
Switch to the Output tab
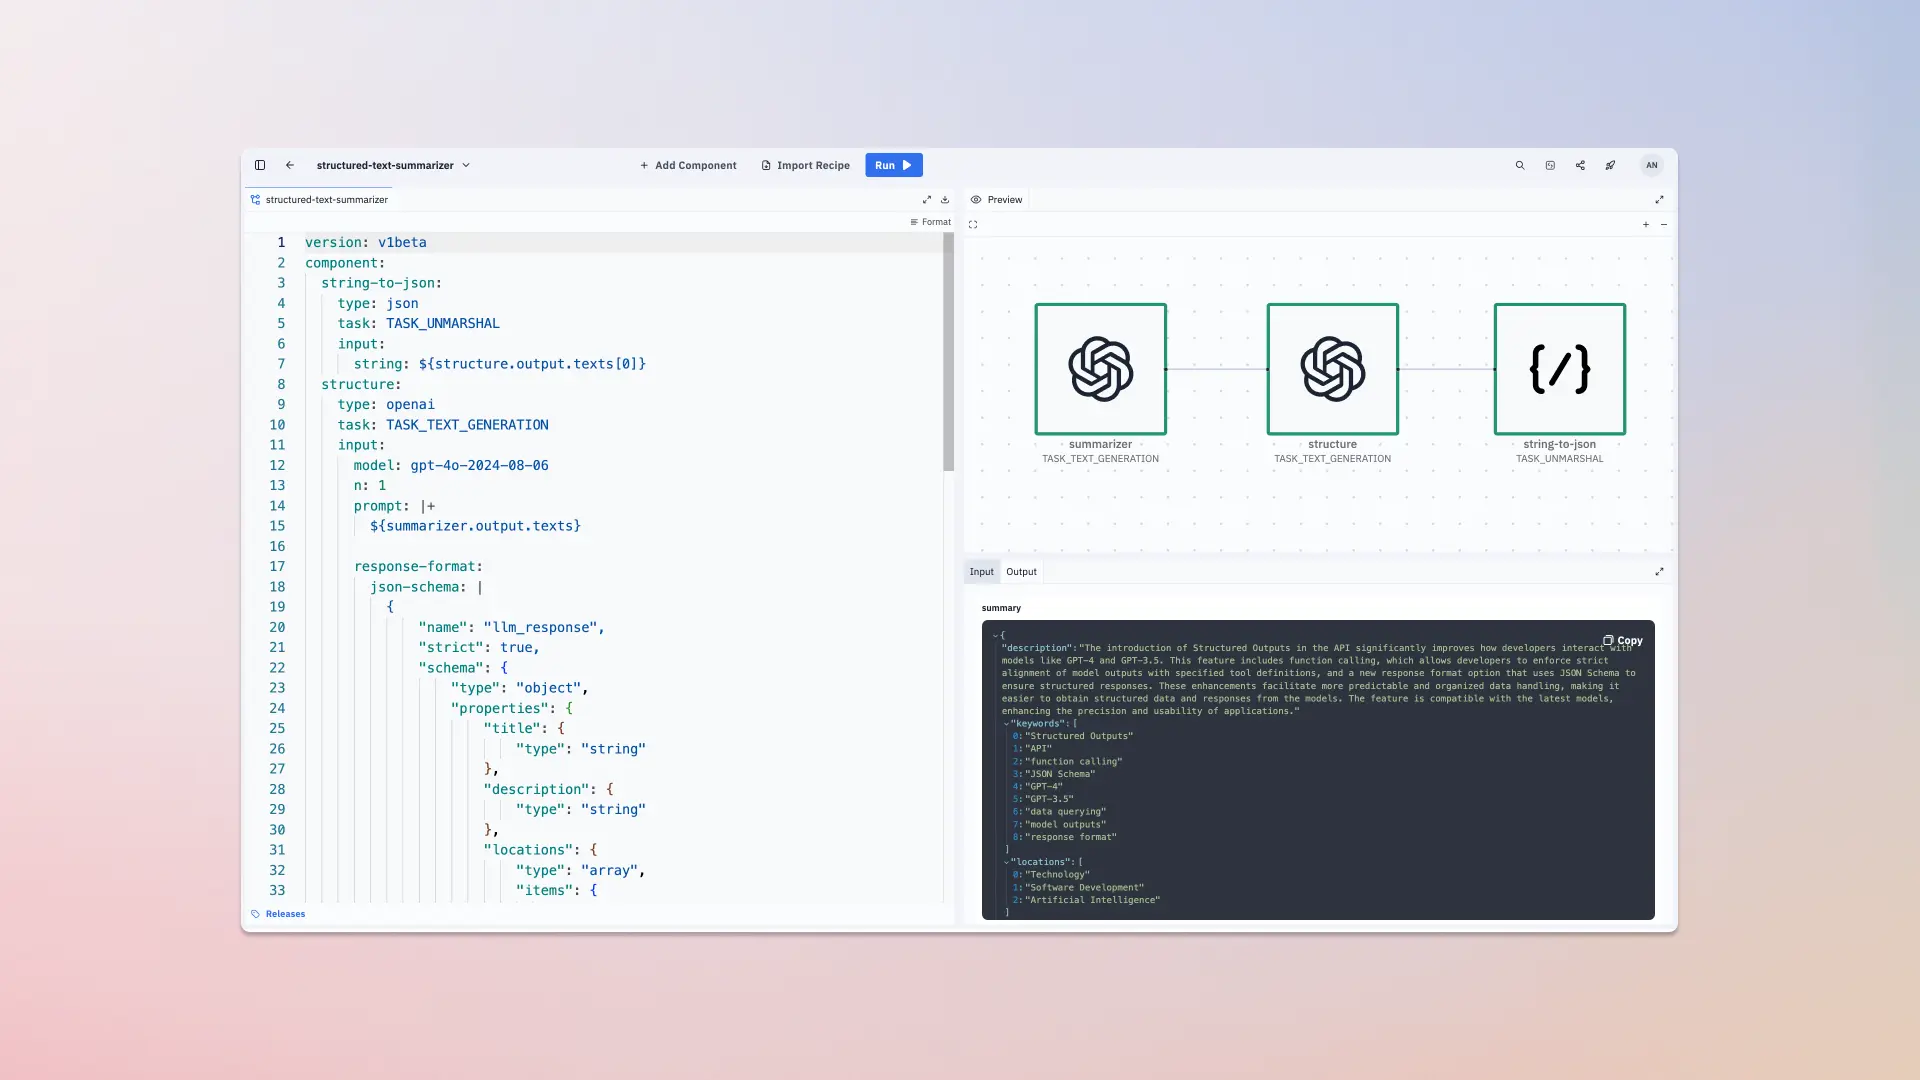click(1021, 572)
